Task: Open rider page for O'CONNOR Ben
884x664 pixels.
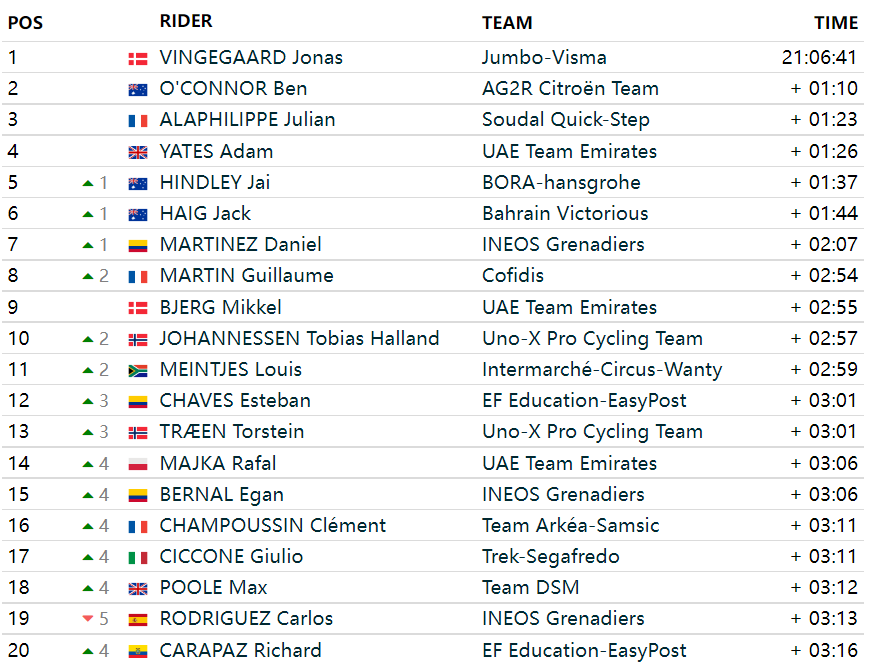Action: coord(233,88)
